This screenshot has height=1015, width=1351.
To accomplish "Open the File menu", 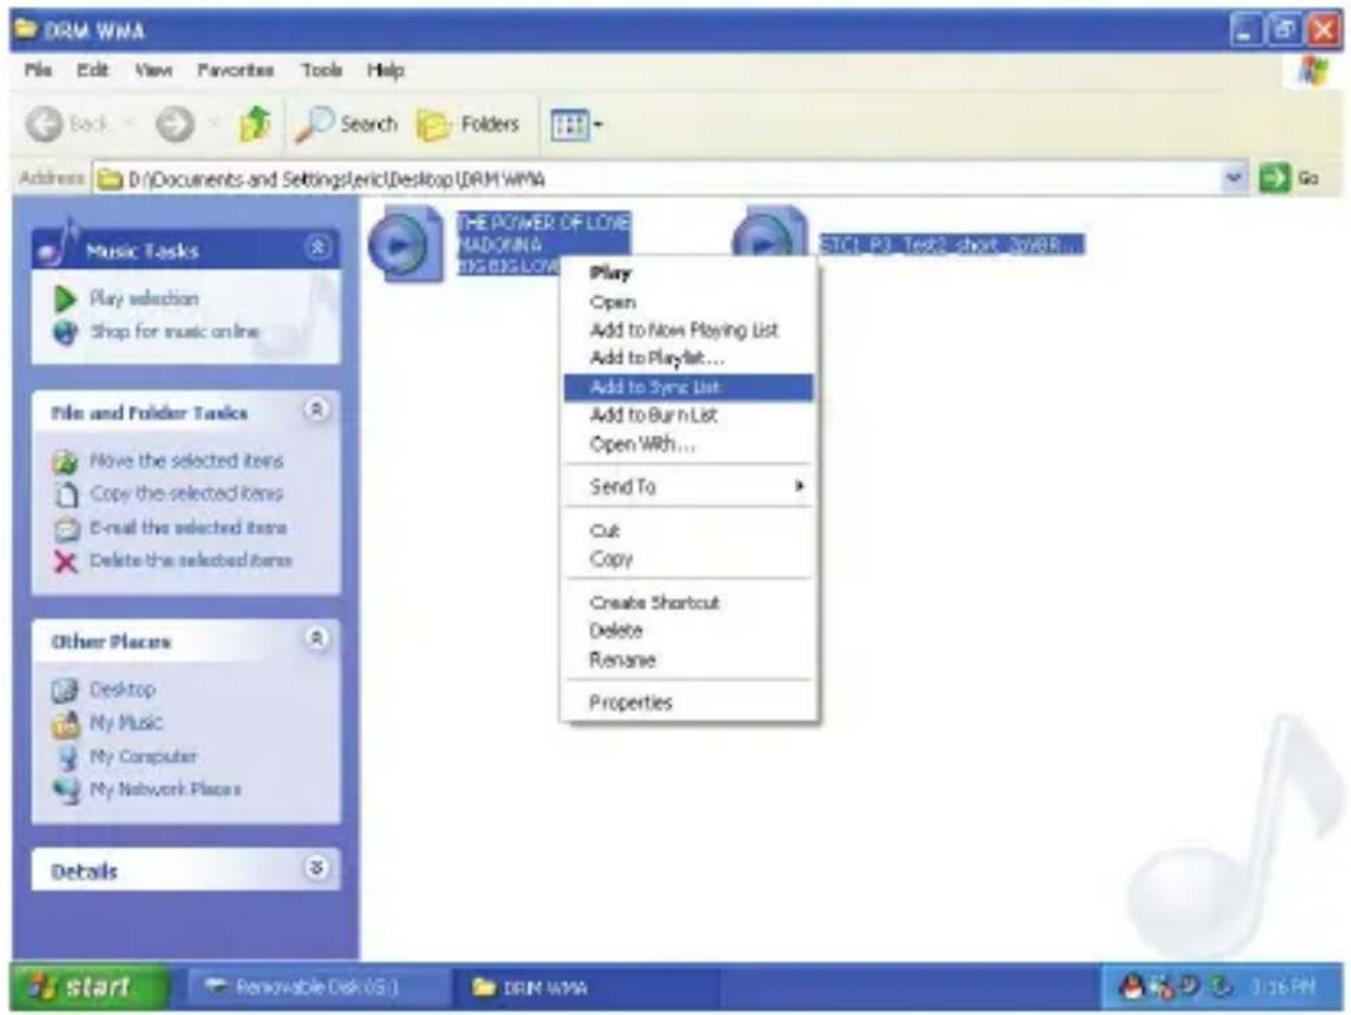I will coord(38,70).
